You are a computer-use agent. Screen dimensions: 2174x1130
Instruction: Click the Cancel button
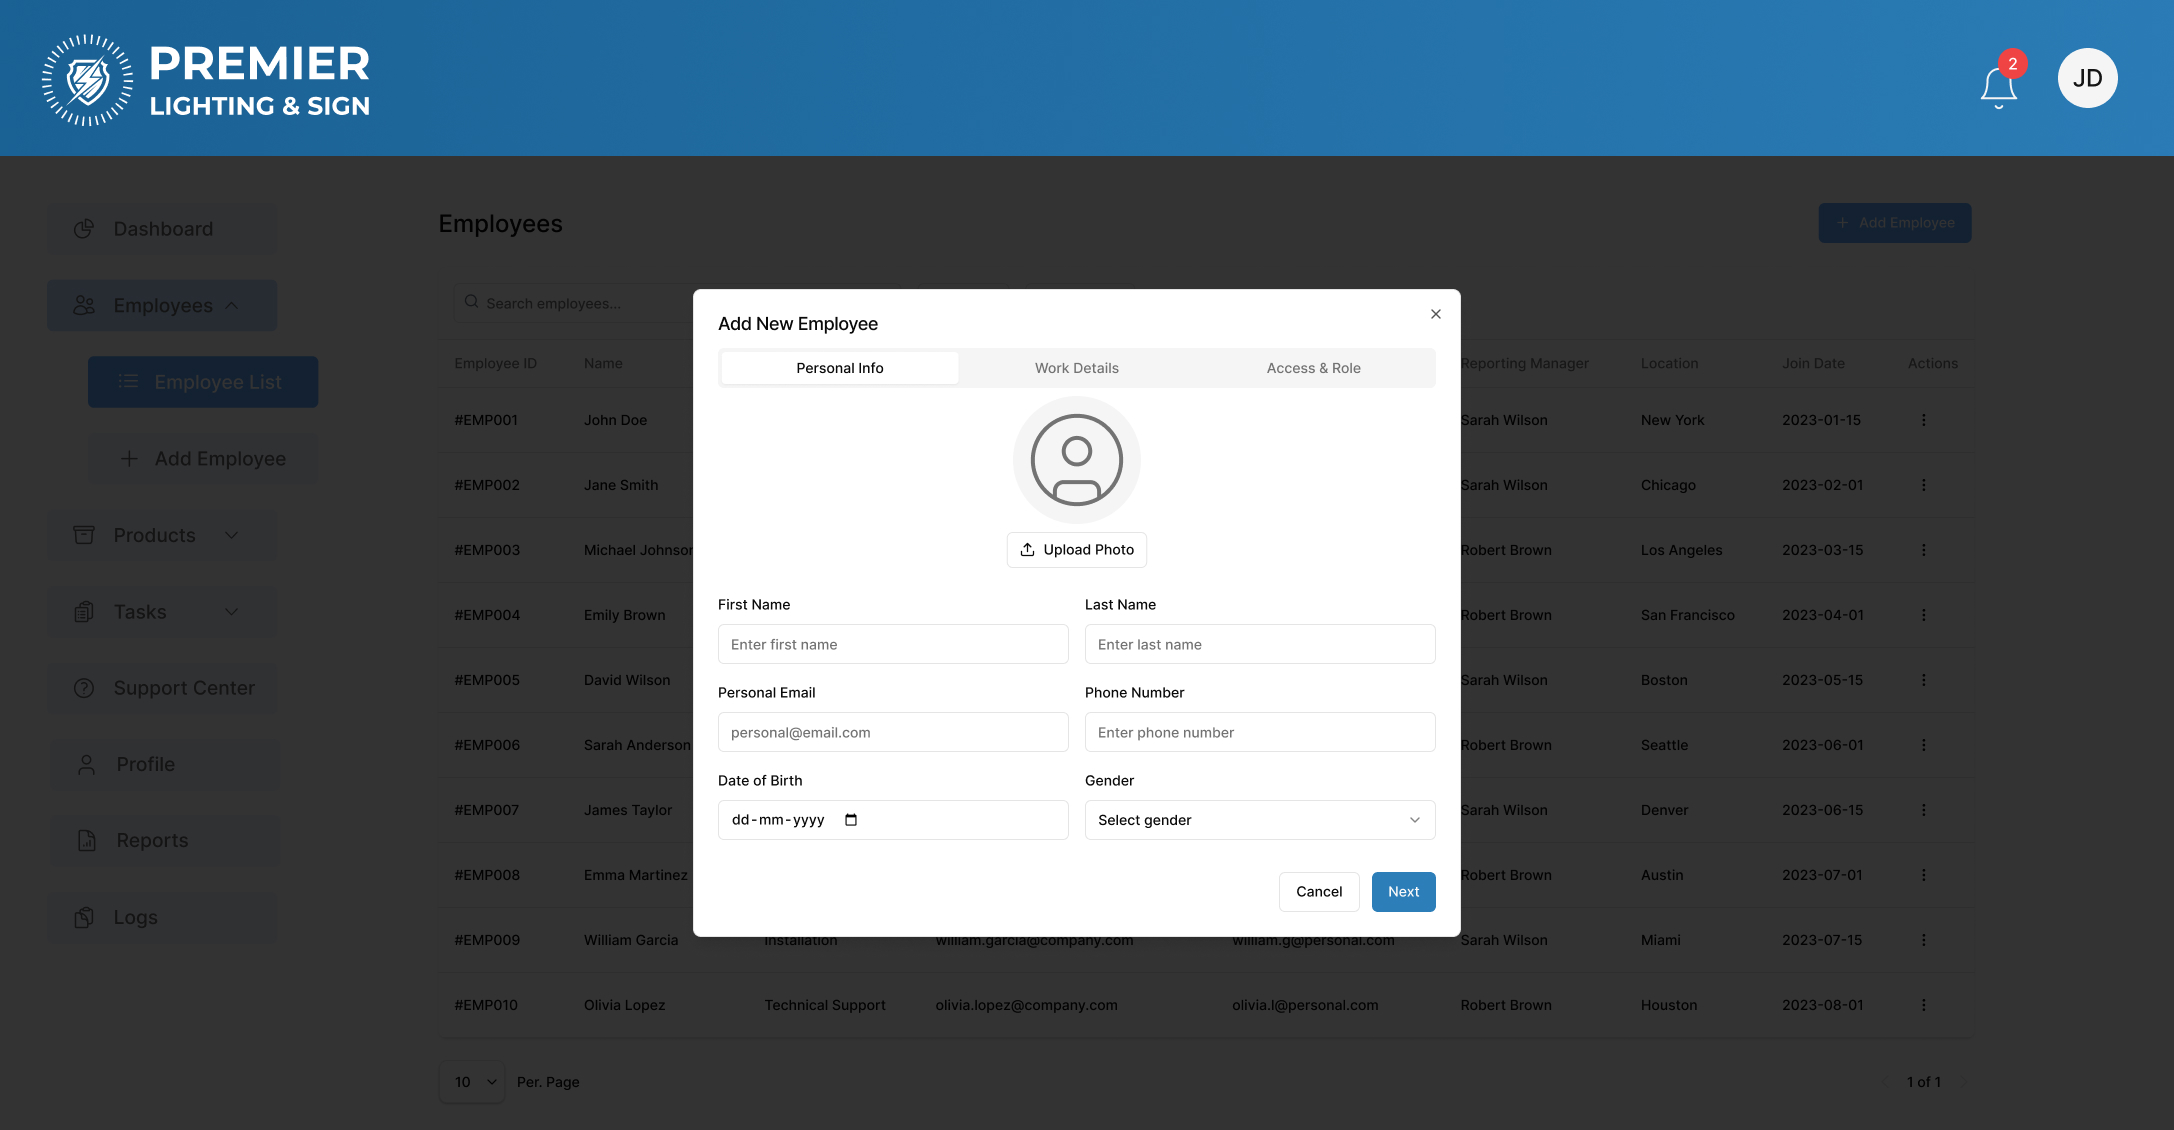(1318, 892)
